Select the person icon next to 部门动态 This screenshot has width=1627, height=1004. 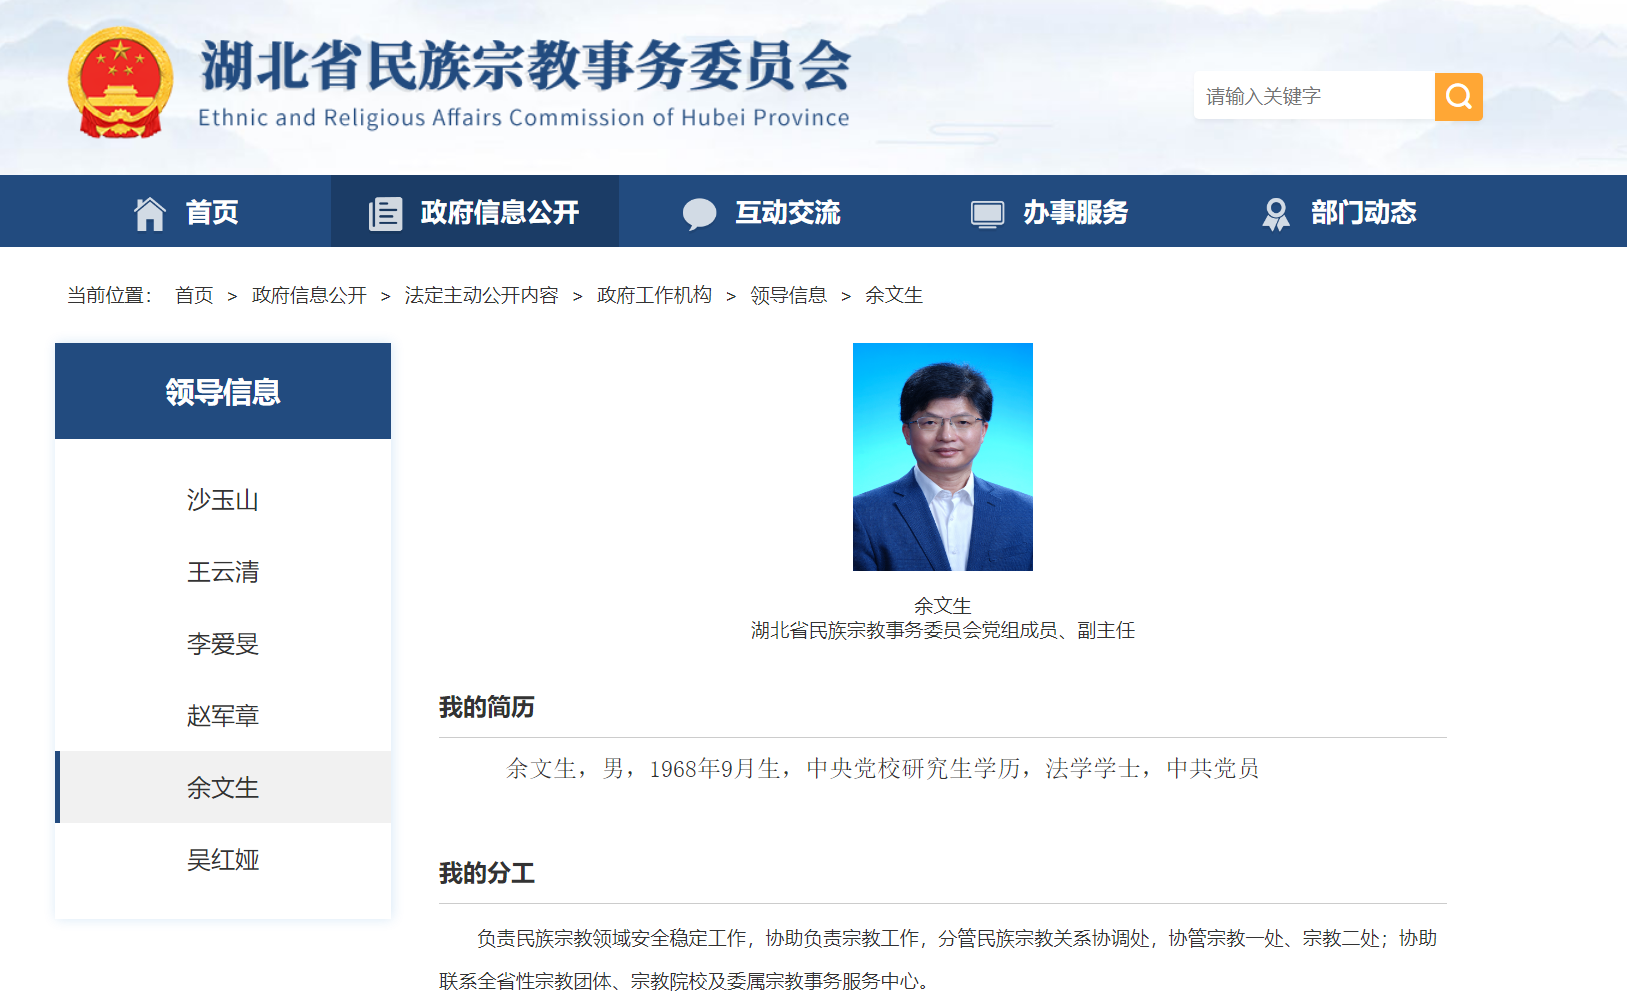click(1276, 211)
